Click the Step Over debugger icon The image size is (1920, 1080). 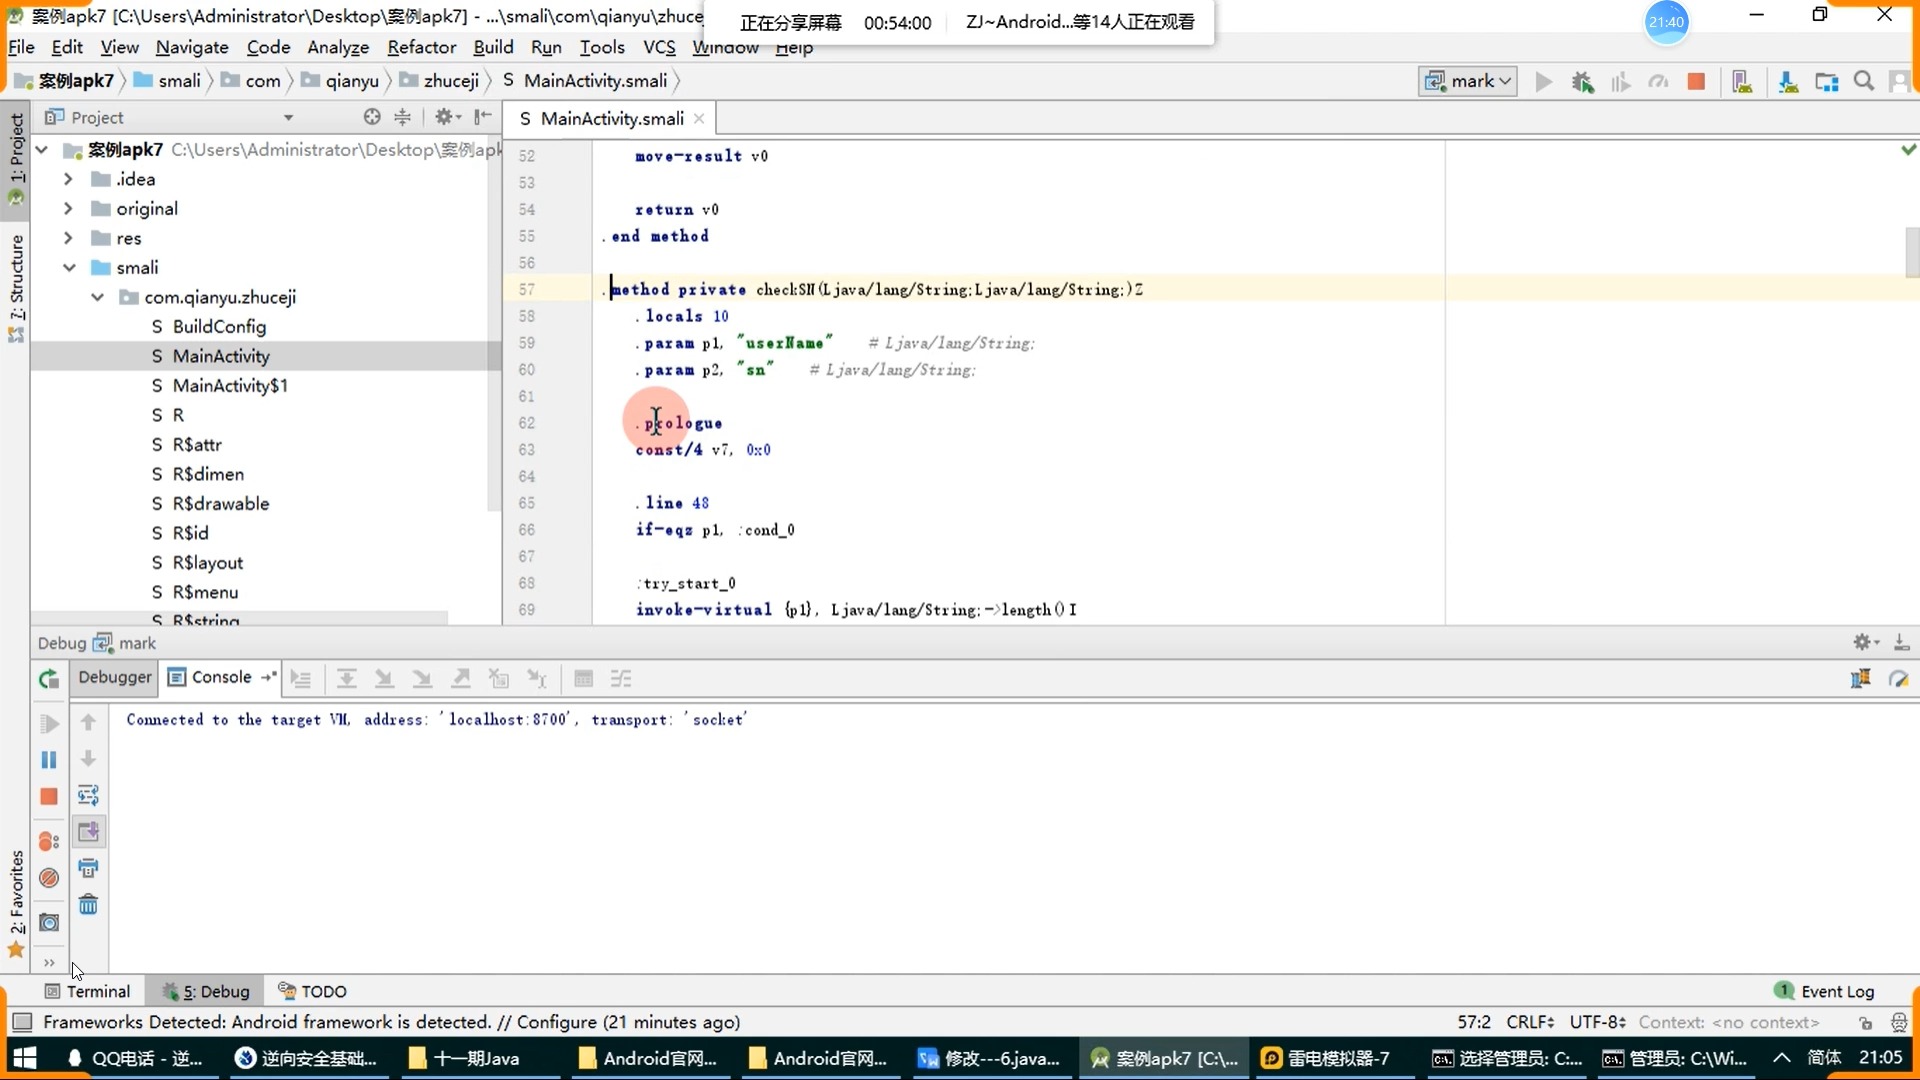click(x=346, y=680)
